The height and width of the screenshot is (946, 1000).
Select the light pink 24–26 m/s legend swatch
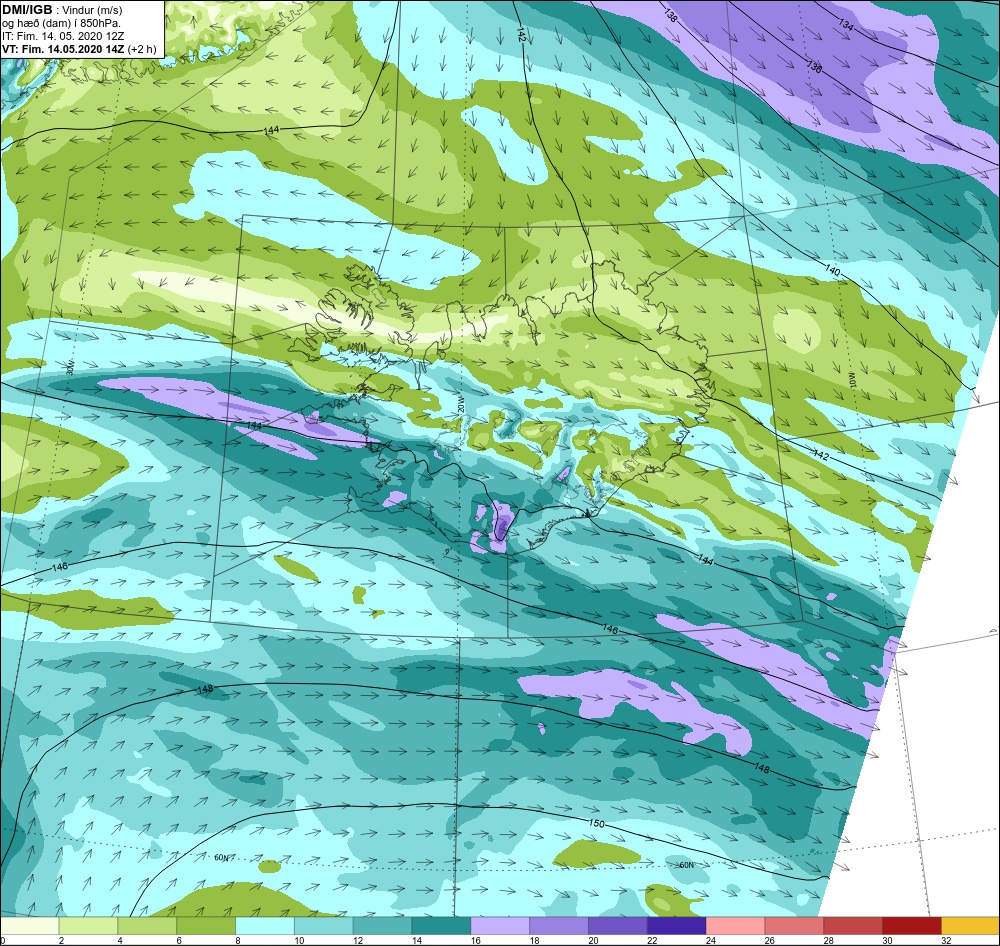(735, 925)
